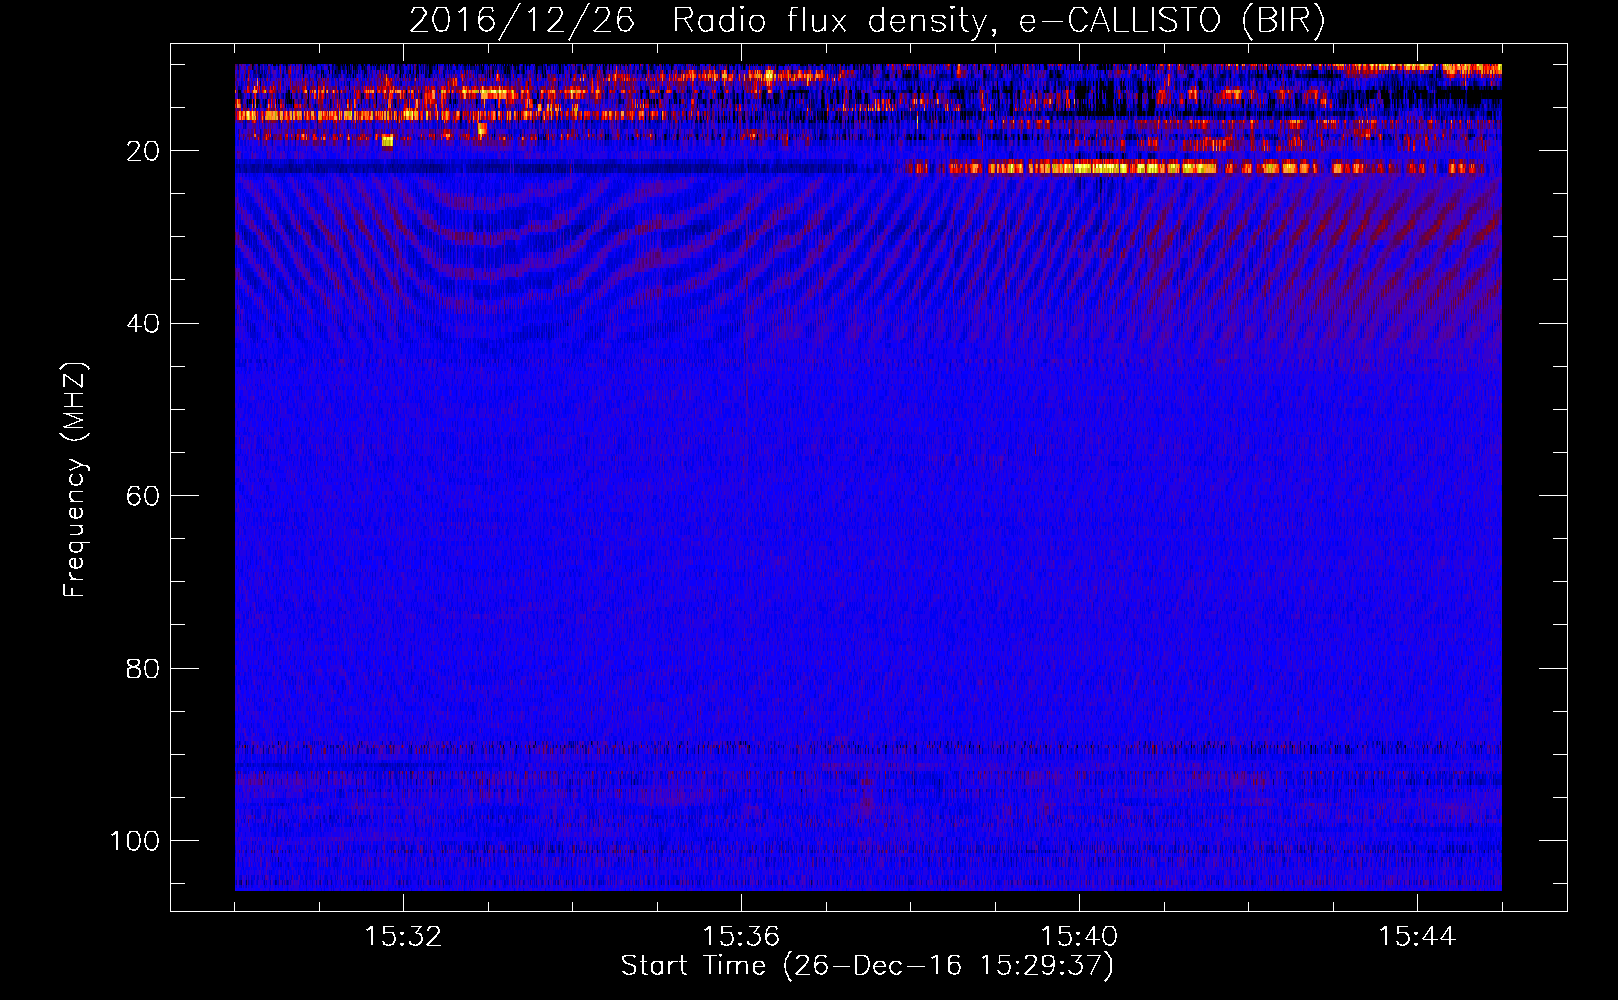This screenshot has height=1000, width=1618.
Task: Click the 60 MHz frequency tick label
Action: 143,496
